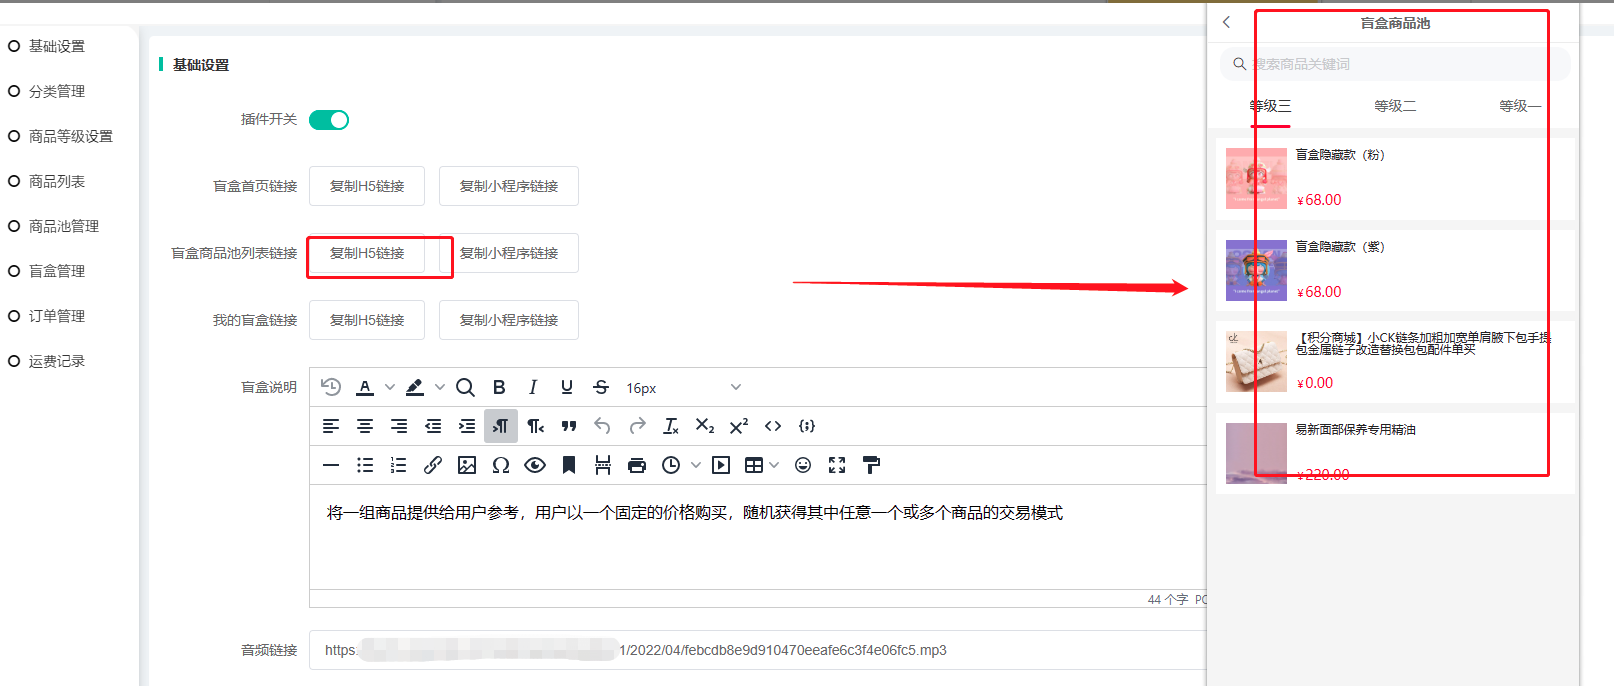Open 订单管理 in the sidebar
This screenshot has width=1614, height=686.
[x=57, y=316]
